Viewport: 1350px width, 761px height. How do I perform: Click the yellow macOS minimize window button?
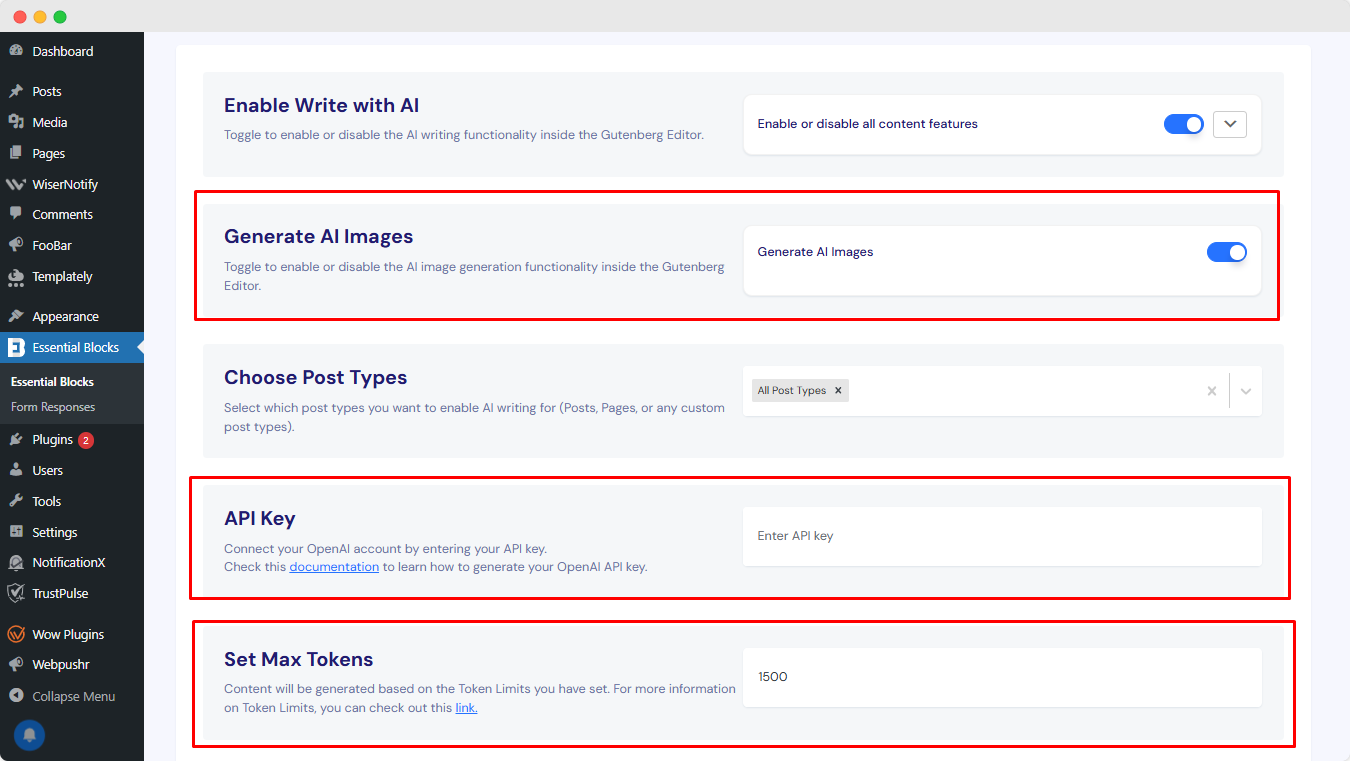click(40, 17)
